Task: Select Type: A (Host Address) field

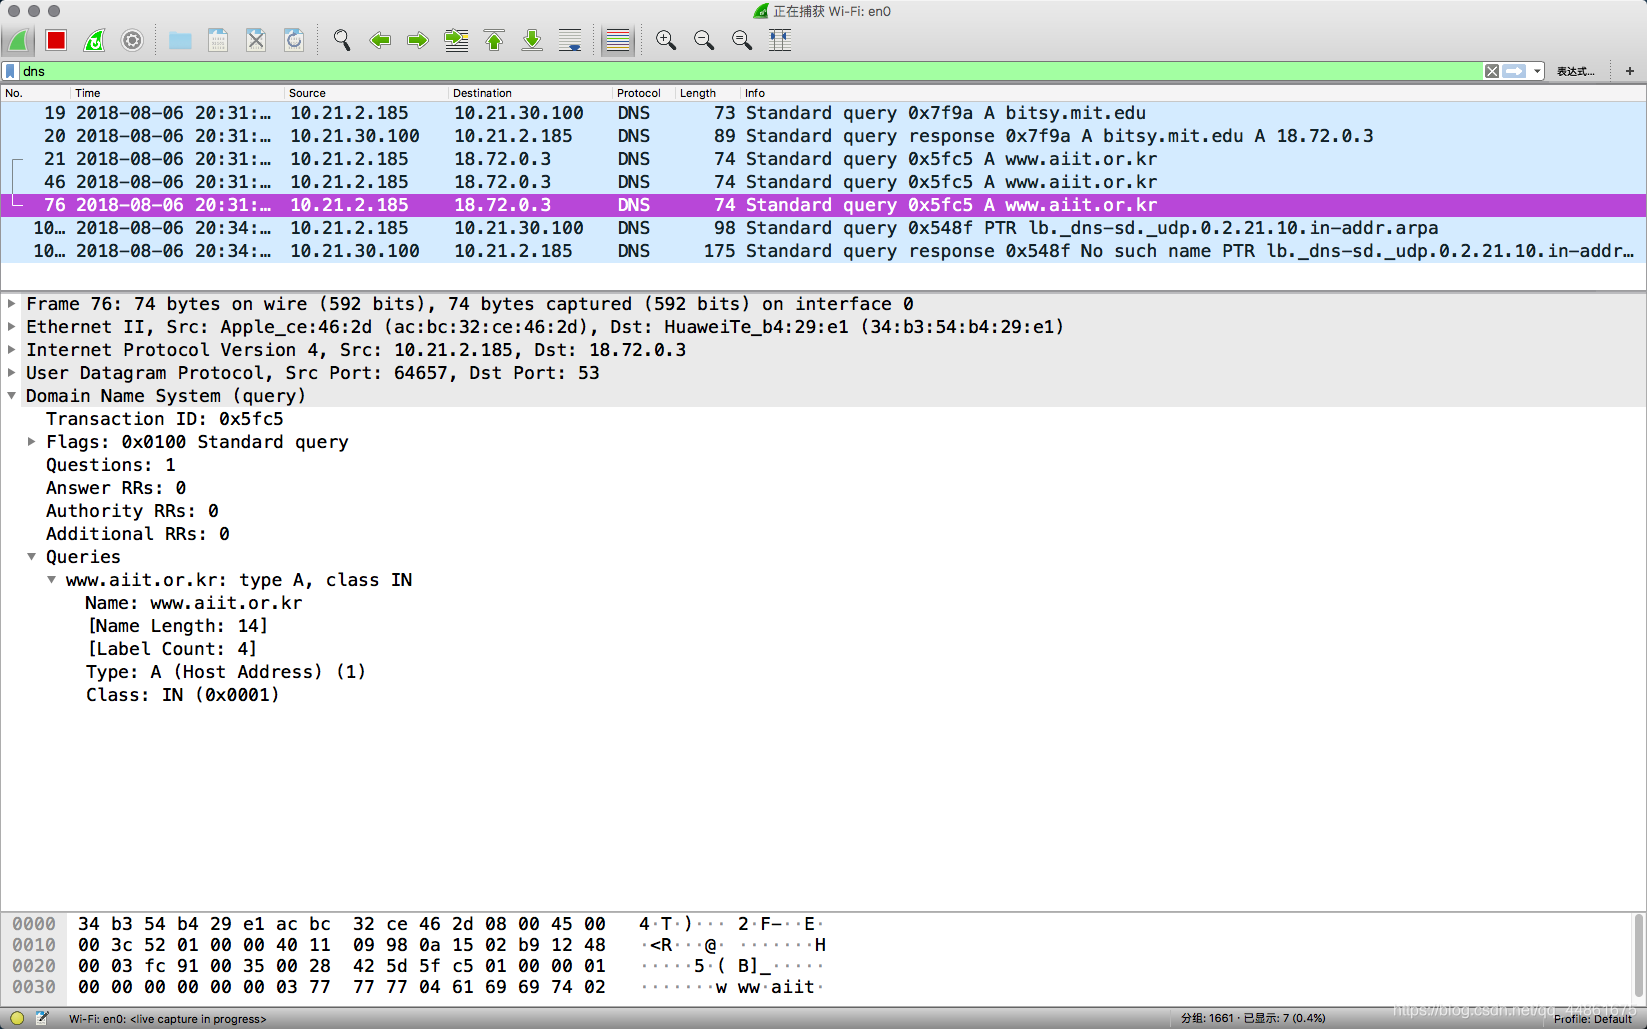Action: tap(226, 672)
